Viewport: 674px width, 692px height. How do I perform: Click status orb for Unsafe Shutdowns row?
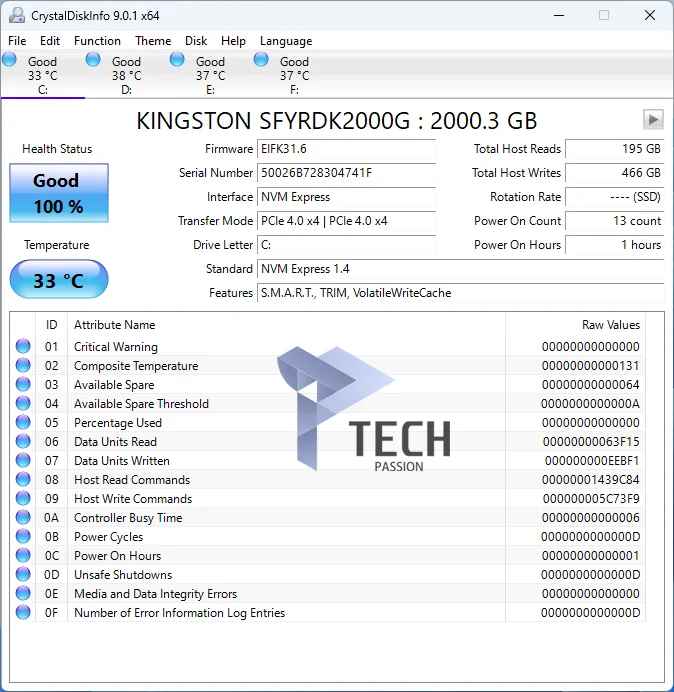pos(23,574)
